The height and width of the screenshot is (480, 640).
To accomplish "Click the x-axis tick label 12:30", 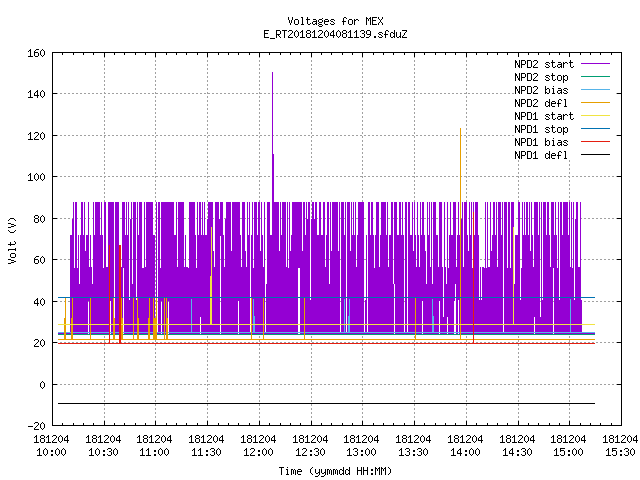I will [x=310, y=453].
